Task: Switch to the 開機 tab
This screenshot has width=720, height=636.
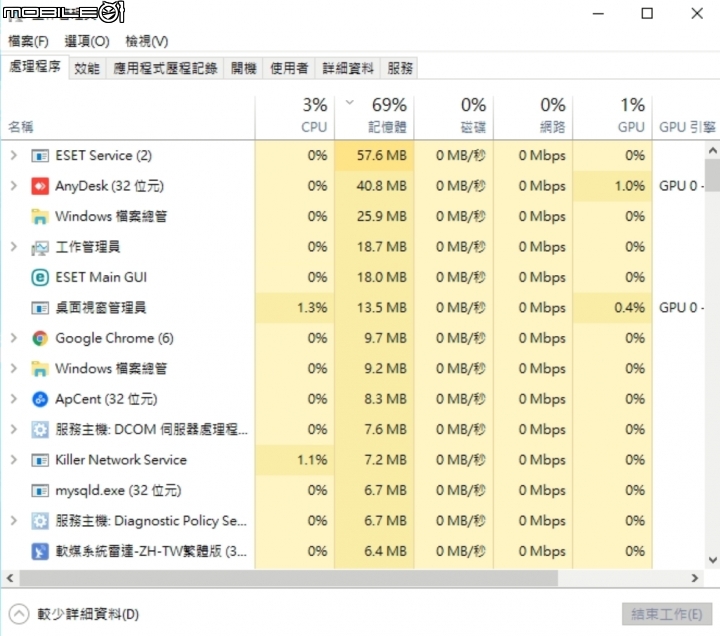Action: tap(243, 68)
